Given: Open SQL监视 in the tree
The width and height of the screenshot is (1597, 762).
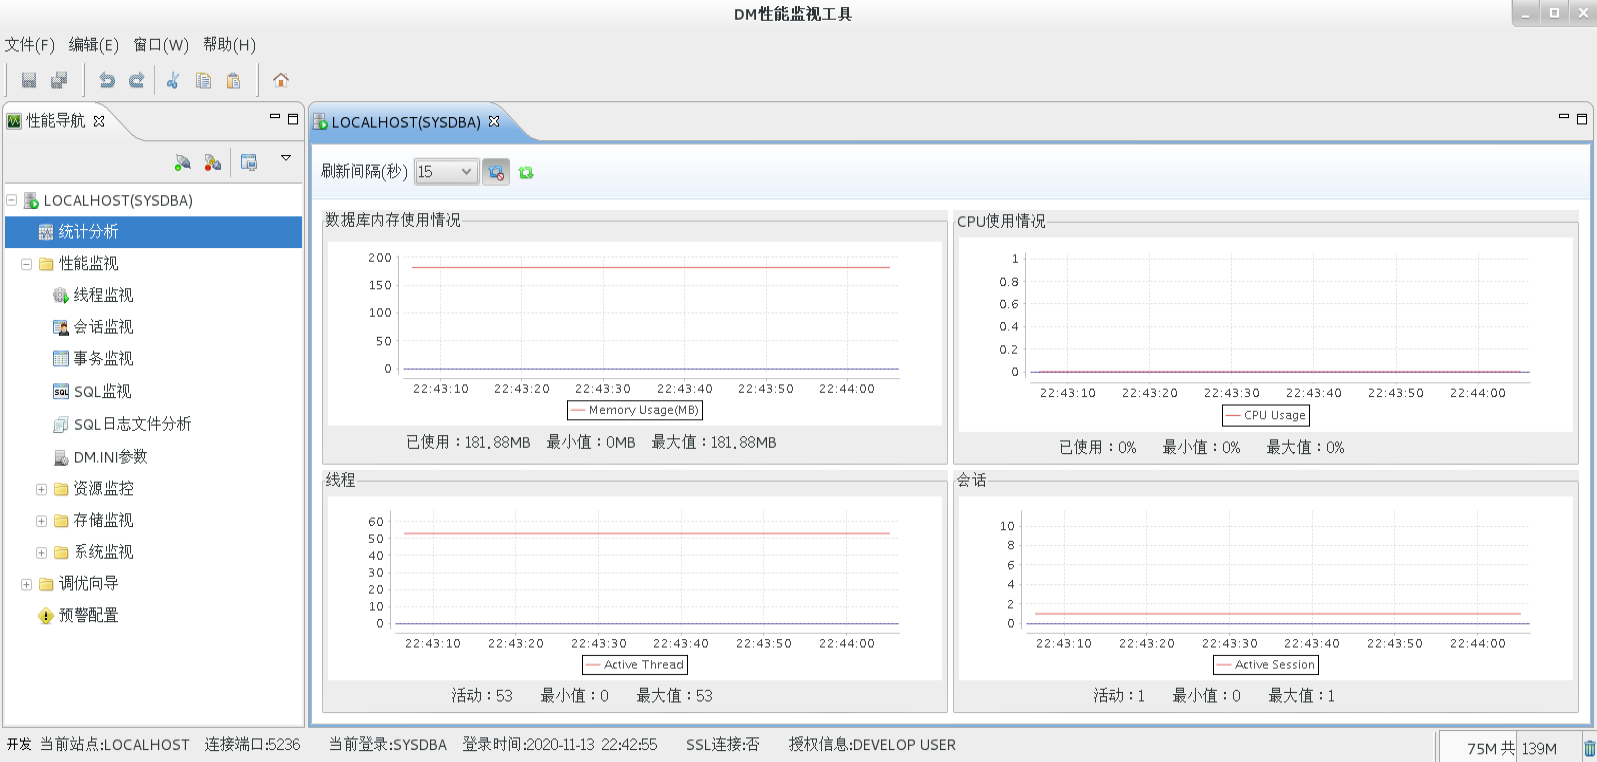Looking at the screenshot, I should (103, 391).
